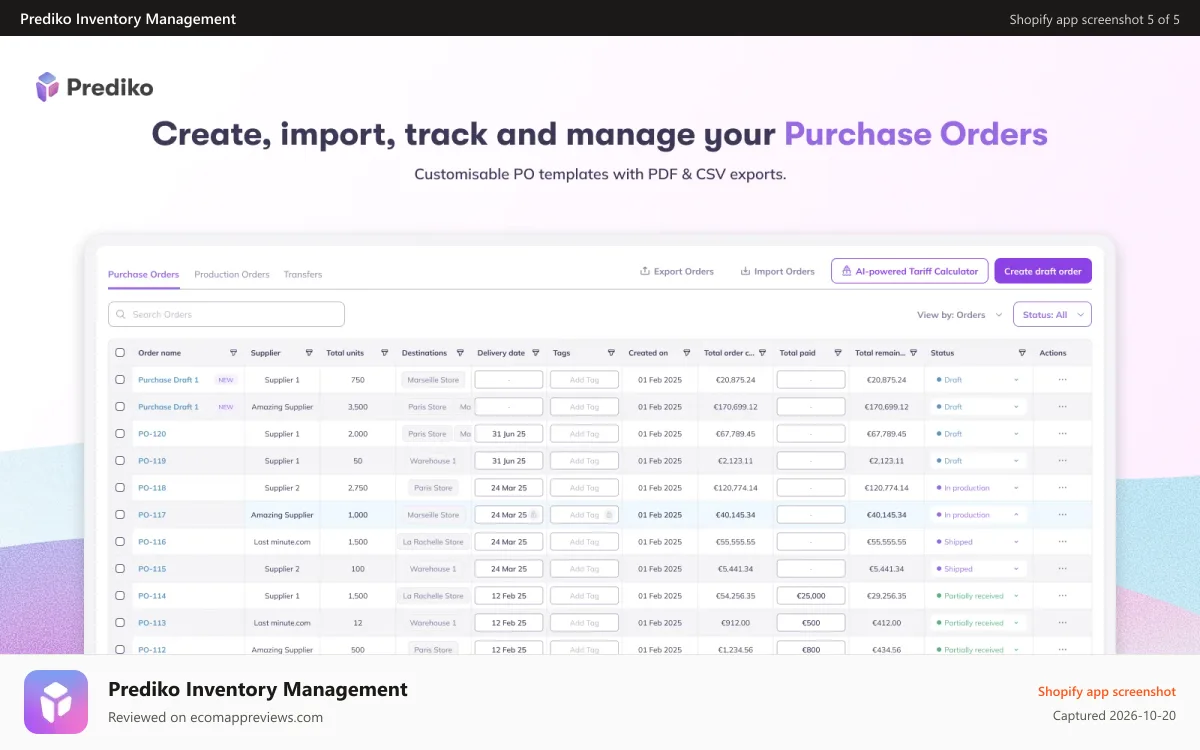The width and height of the screenshot is (1200, 750).
Task: Change Draft status of PO-120
Action: tap(978, 434)
